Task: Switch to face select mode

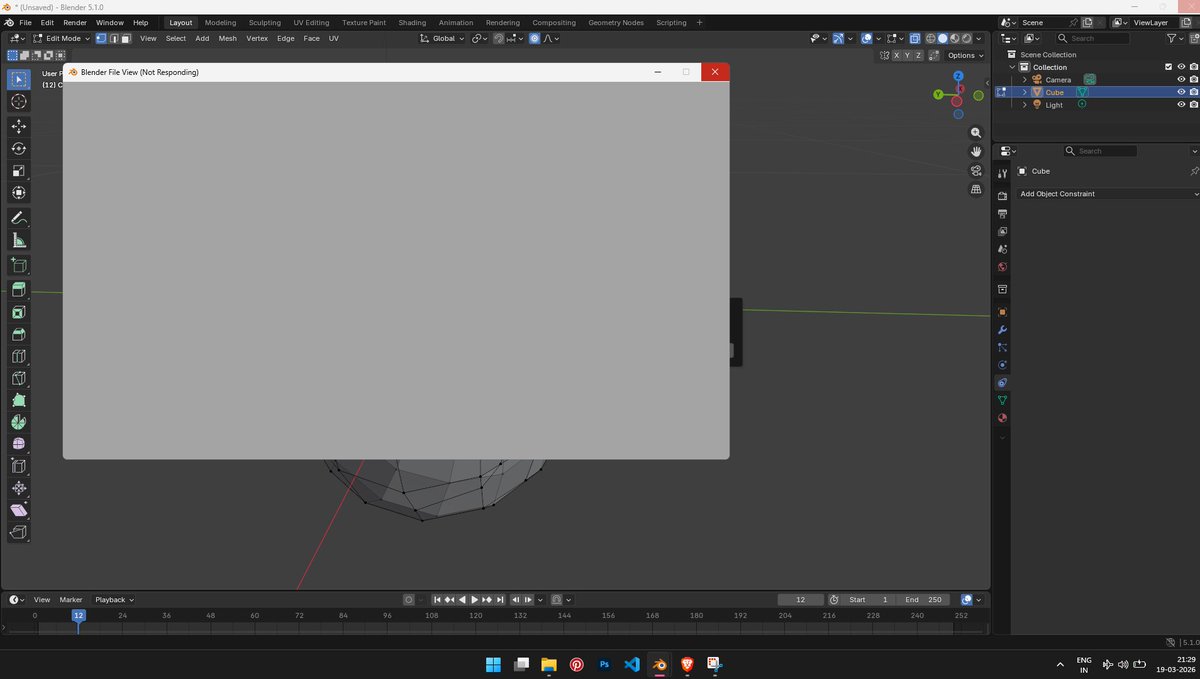Action: [x=125, y=38]
